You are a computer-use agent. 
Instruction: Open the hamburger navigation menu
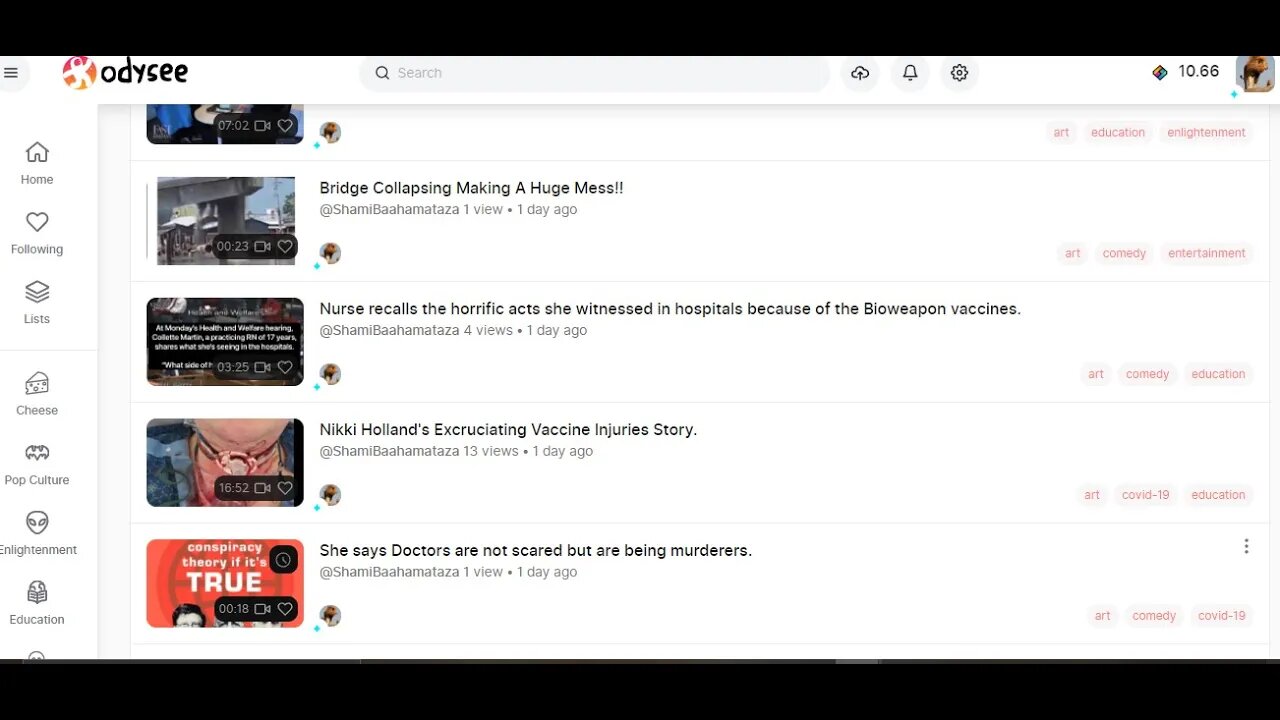click(x=11, y=73)
